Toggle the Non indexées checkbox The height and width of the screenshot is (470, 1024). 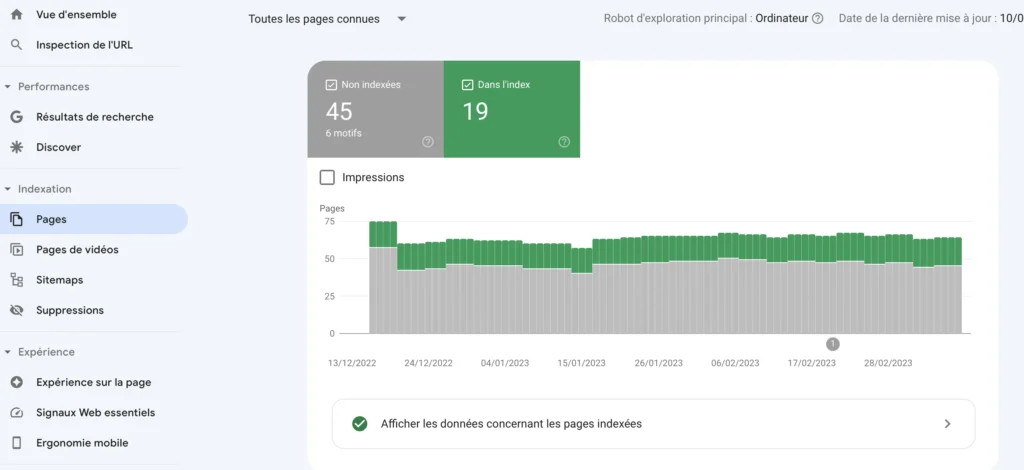point(331,85)
